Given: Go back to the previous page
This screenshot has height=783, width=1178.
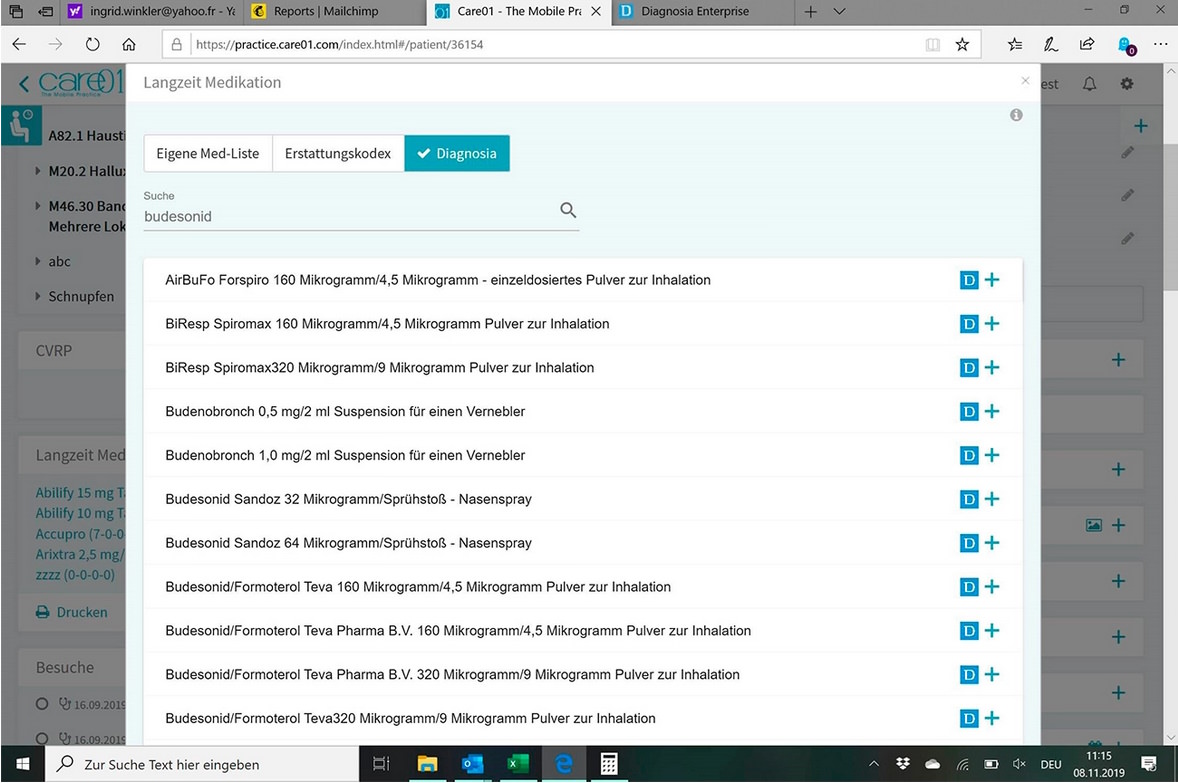Looking at the screenshot, I should [19, 44].
